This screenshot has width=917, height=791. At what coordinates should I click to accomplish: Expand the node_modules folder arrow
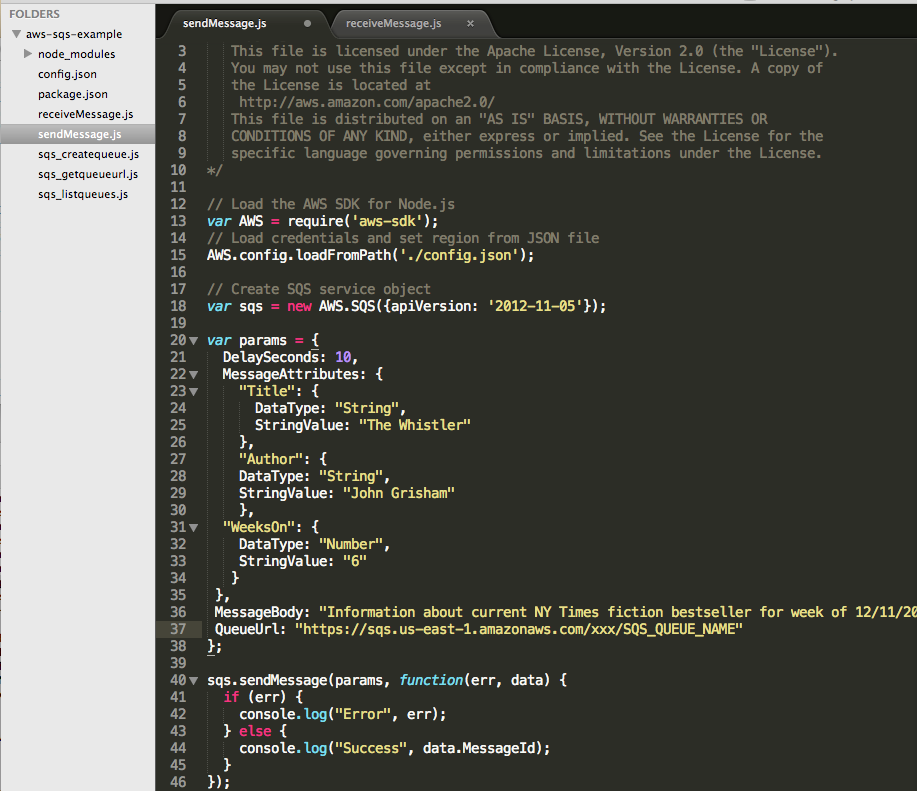pyautogui.click(x=28, y=54)
